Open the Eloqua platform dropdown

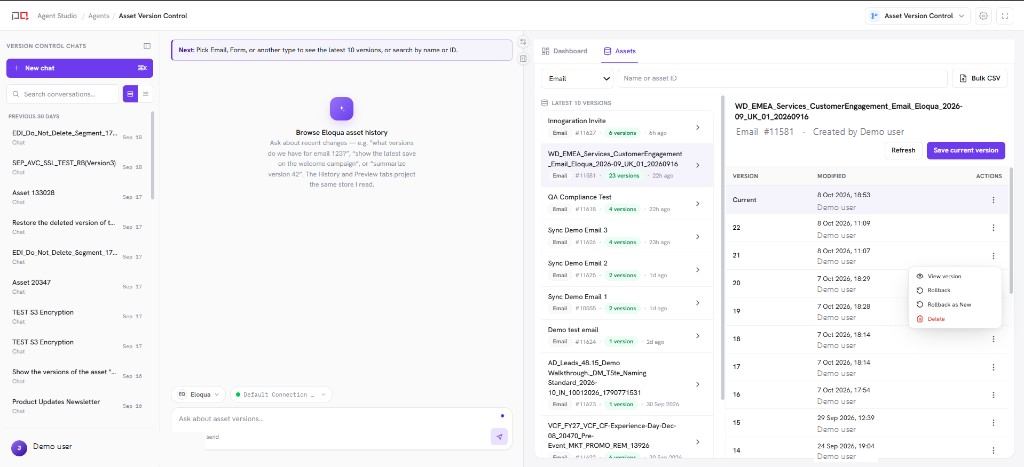click(x=199, y=395)
